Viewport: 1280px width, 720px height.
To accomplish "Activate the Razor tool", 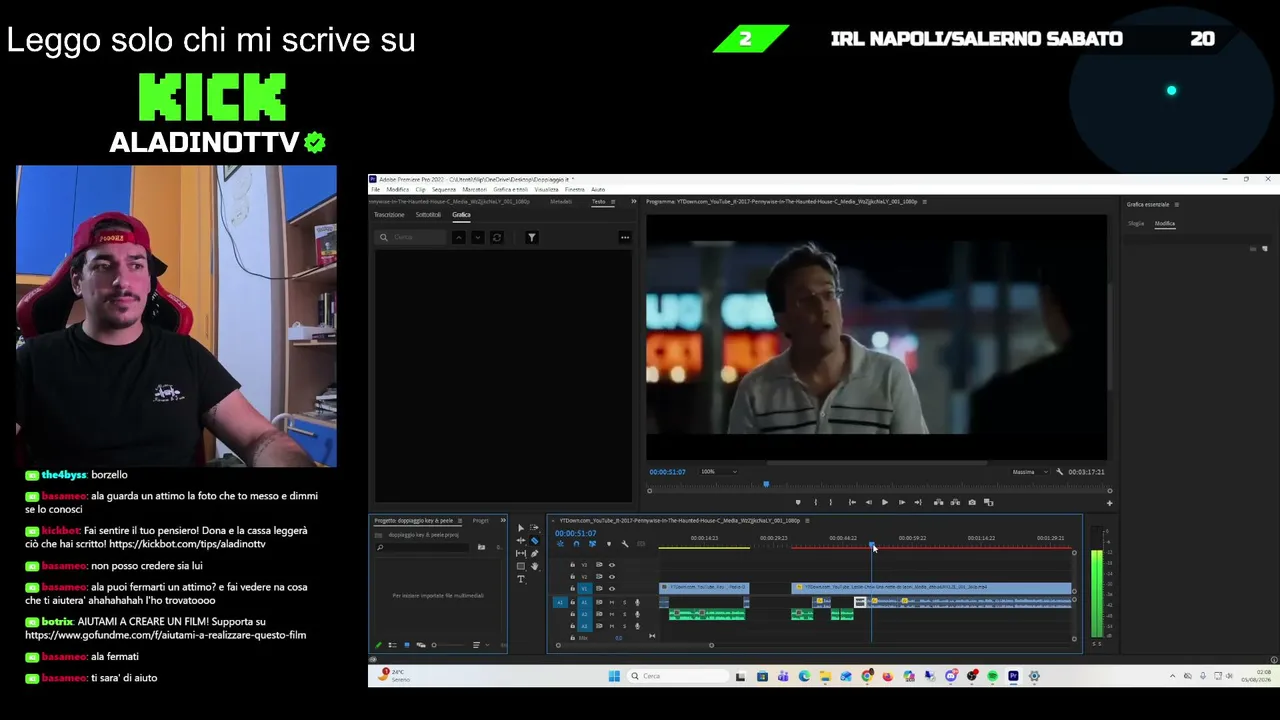I will point(534,541).
